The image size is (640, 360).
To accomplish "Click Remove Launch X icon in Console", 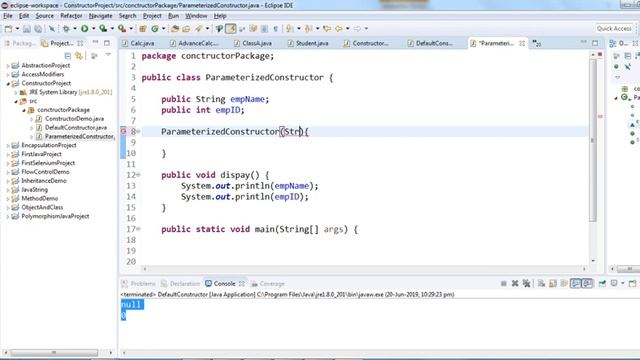I will click(515, 284).
